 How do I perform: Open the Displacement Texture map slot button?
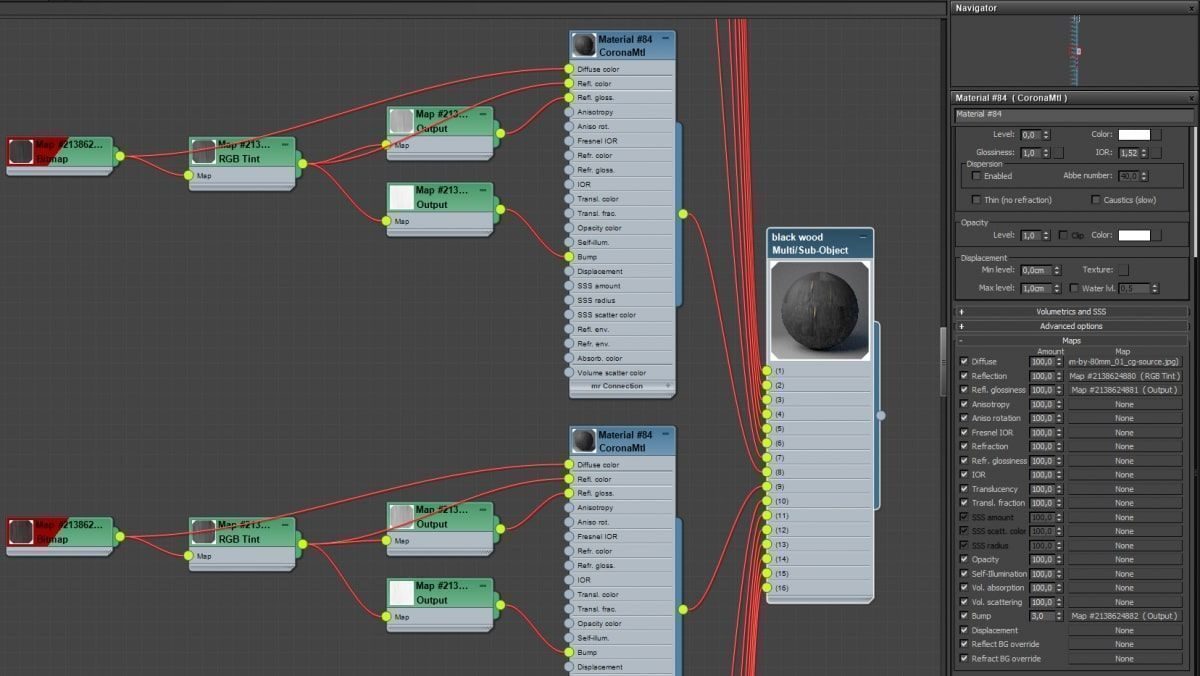1123,270
